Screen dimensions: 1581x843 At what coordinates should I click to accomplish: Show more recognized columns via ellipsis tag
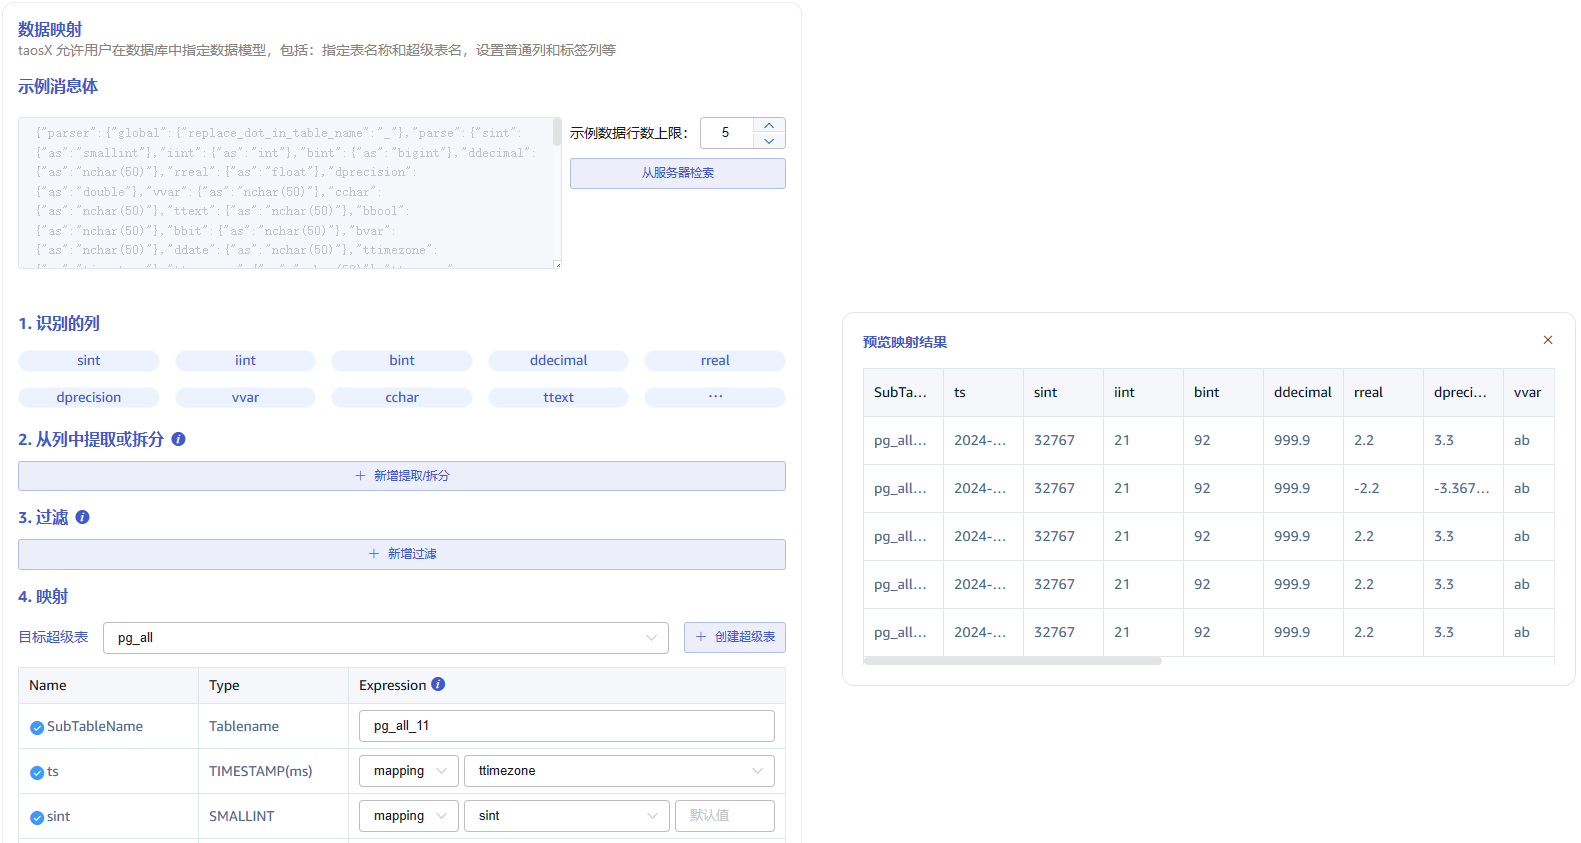click(x=714, y=398)
